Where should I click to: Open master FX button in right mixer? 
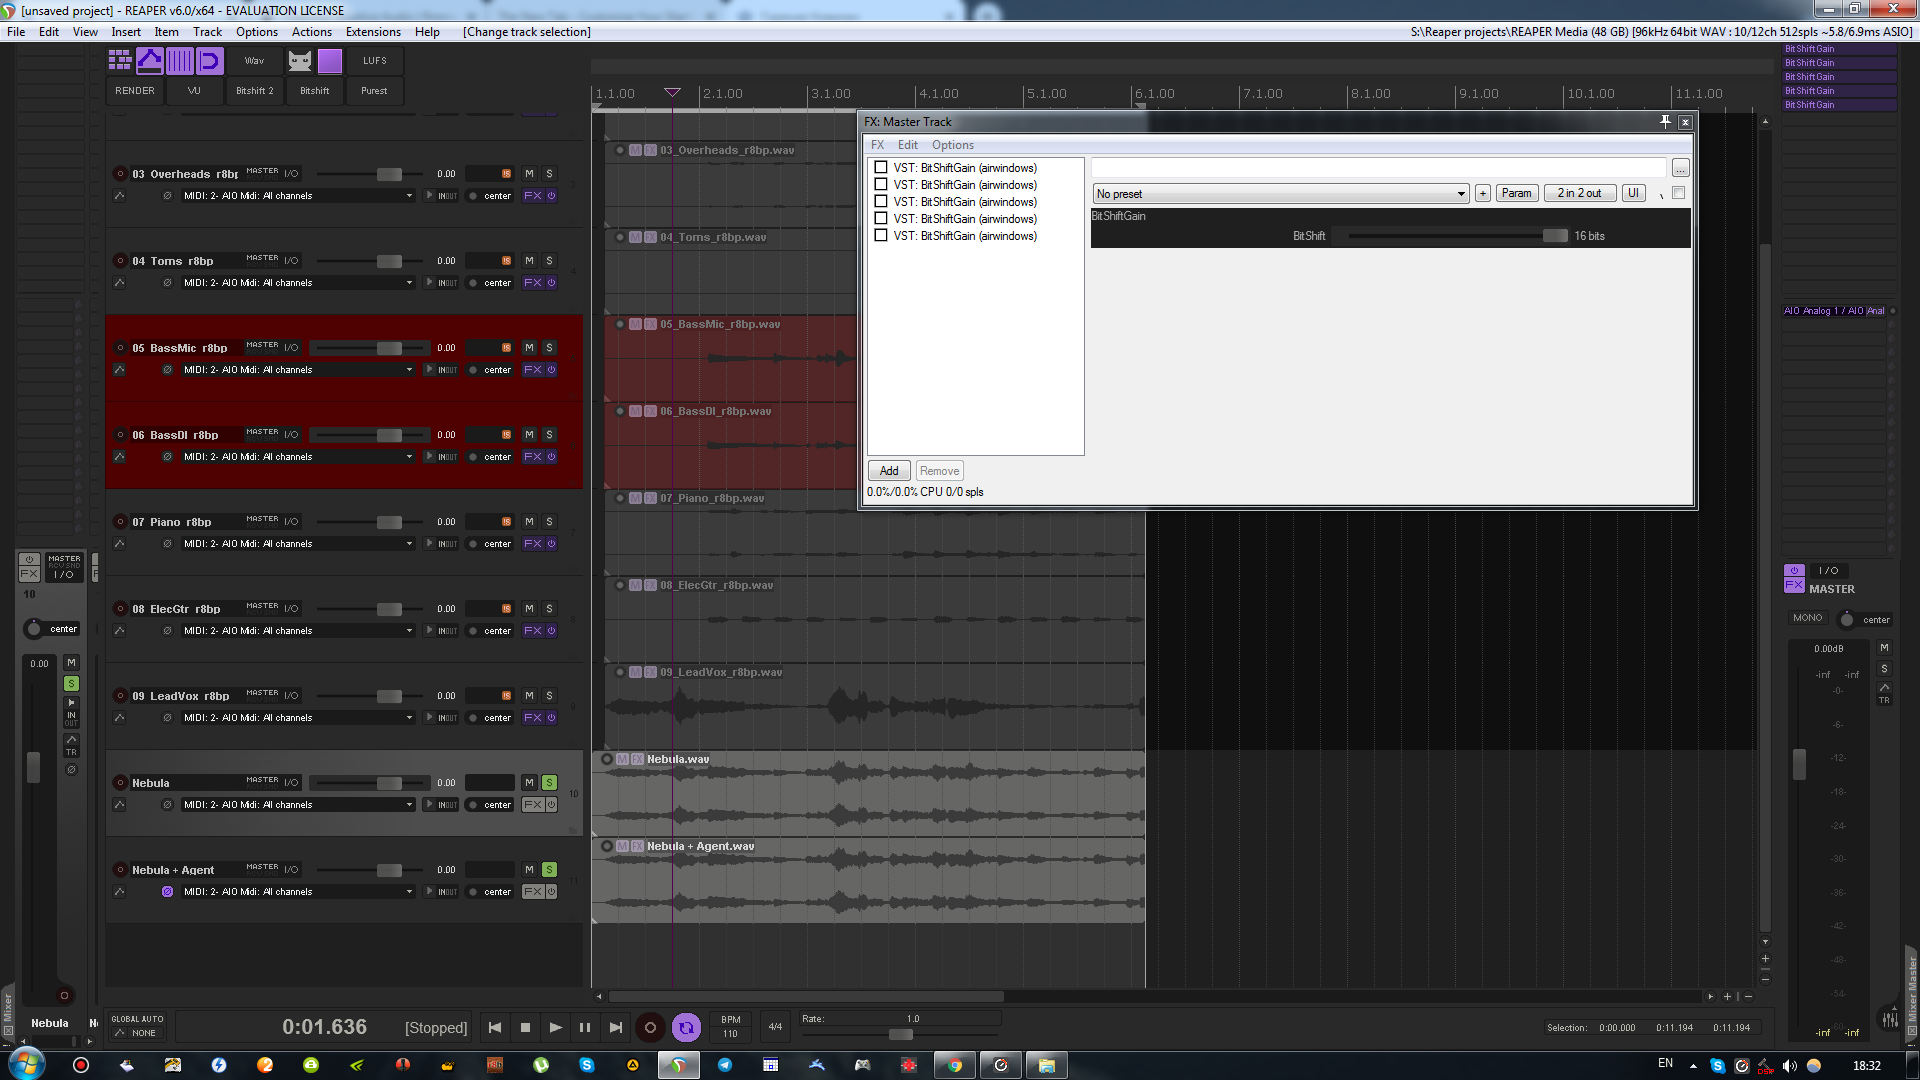[x=1794, y=585]
